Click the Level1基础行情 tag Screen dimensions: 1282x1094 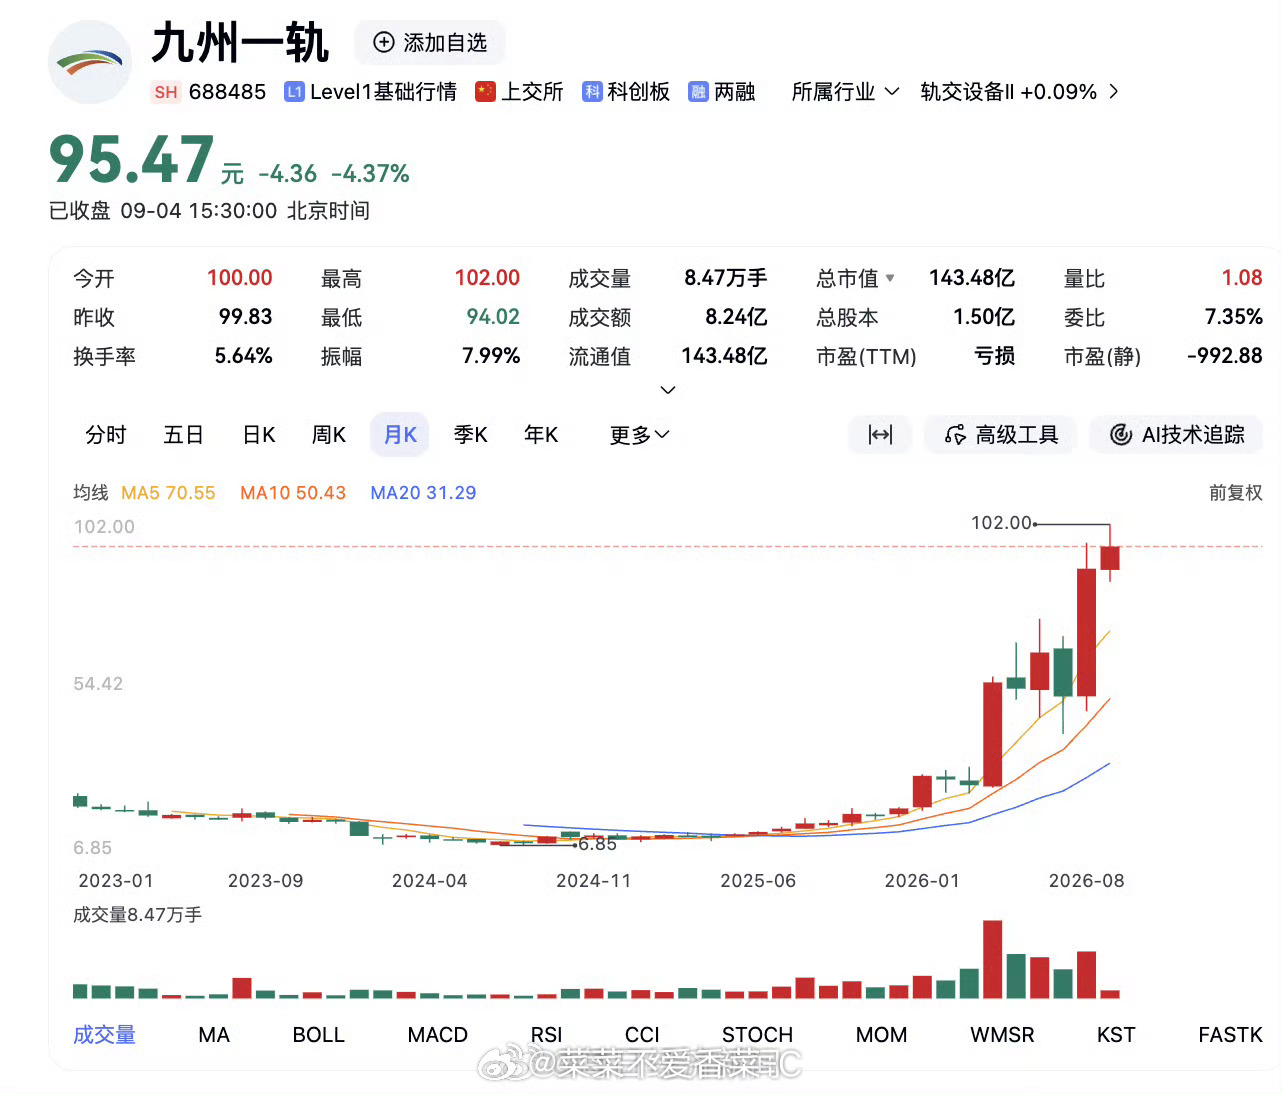pyautogui.click(x=371, y=92)
